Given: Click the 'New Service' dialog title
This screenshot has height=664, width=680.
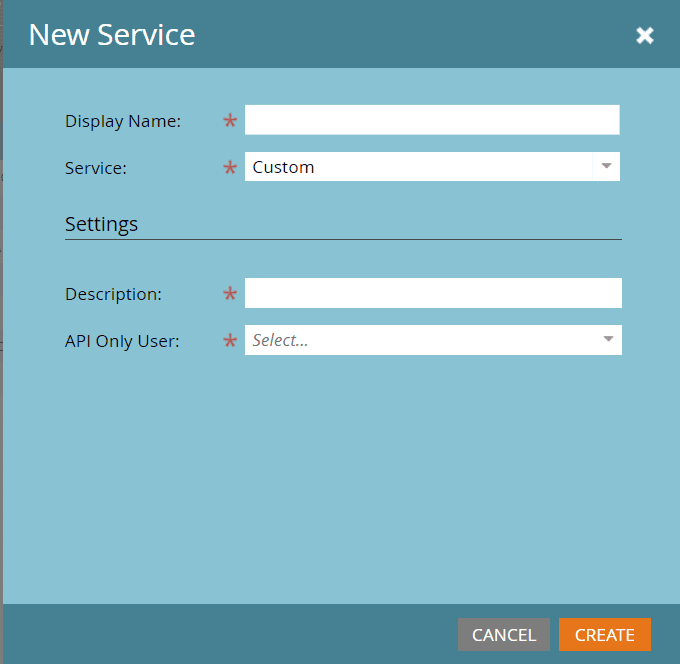Looking at the screenshot, I should (112, 35).
